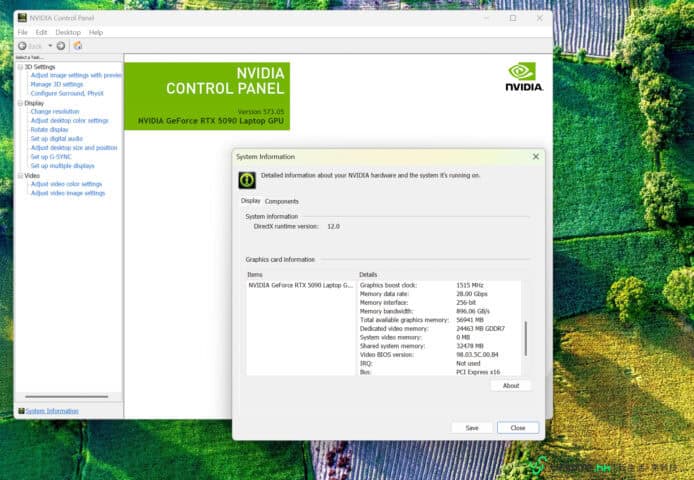Collapse the 3D Settings tree node
Viewport: 694px width, 480px height.
20,67
